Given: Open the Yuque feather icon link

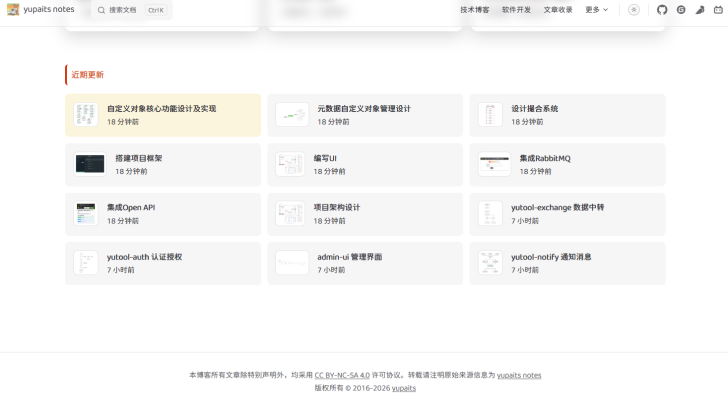Looking at the screenshot, I should [x=700, y=10].
